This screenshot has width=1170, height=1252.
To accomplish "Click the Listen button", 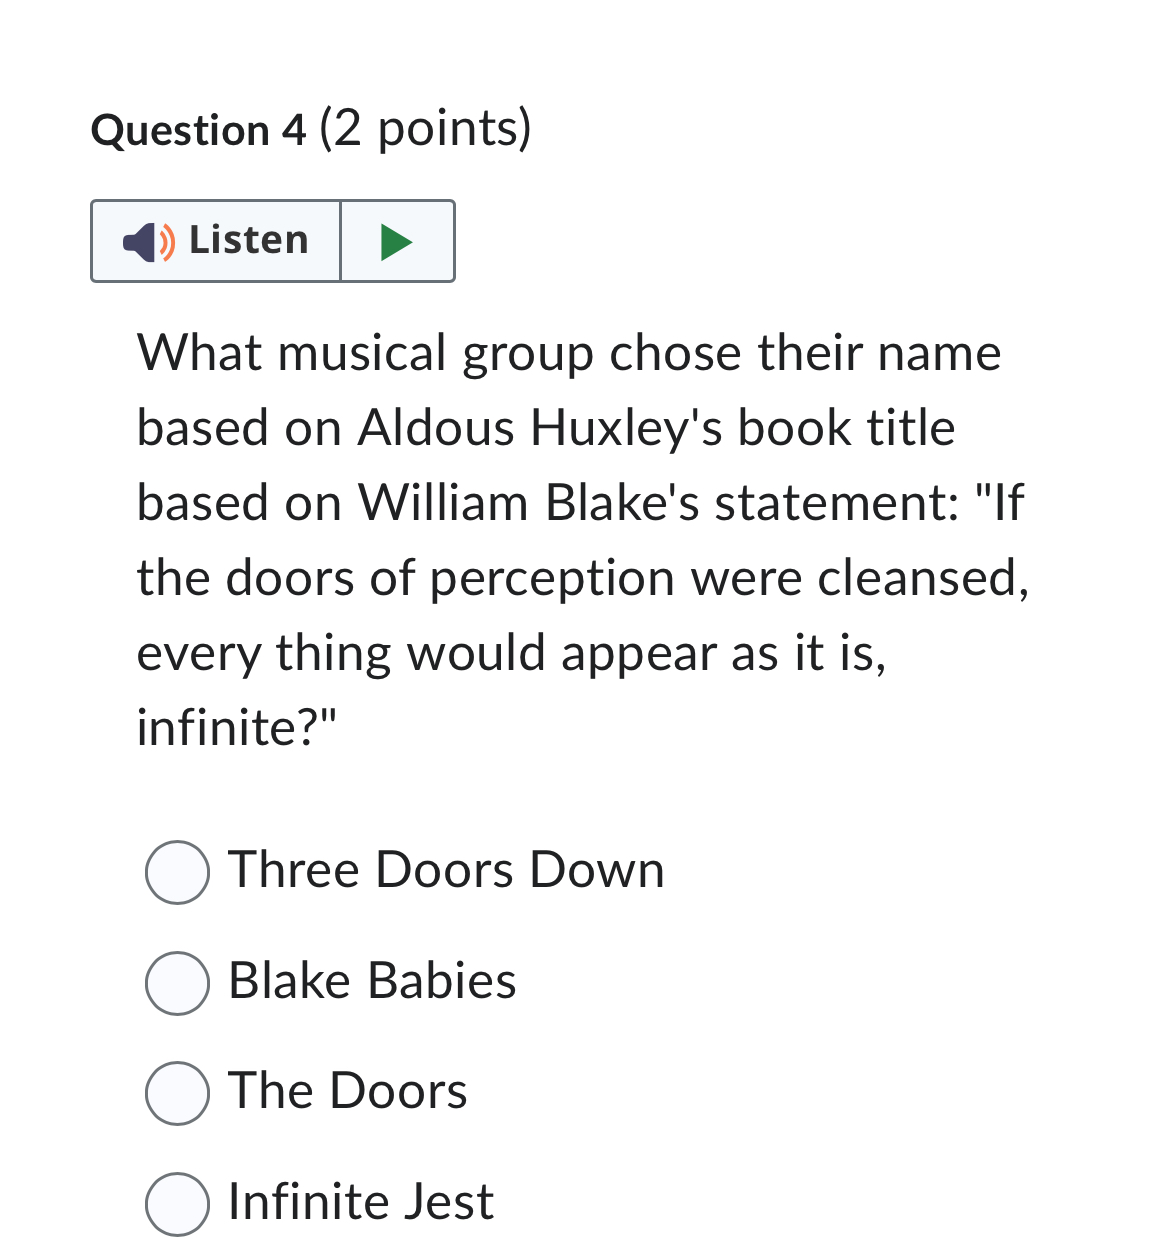I will point(215,240).
